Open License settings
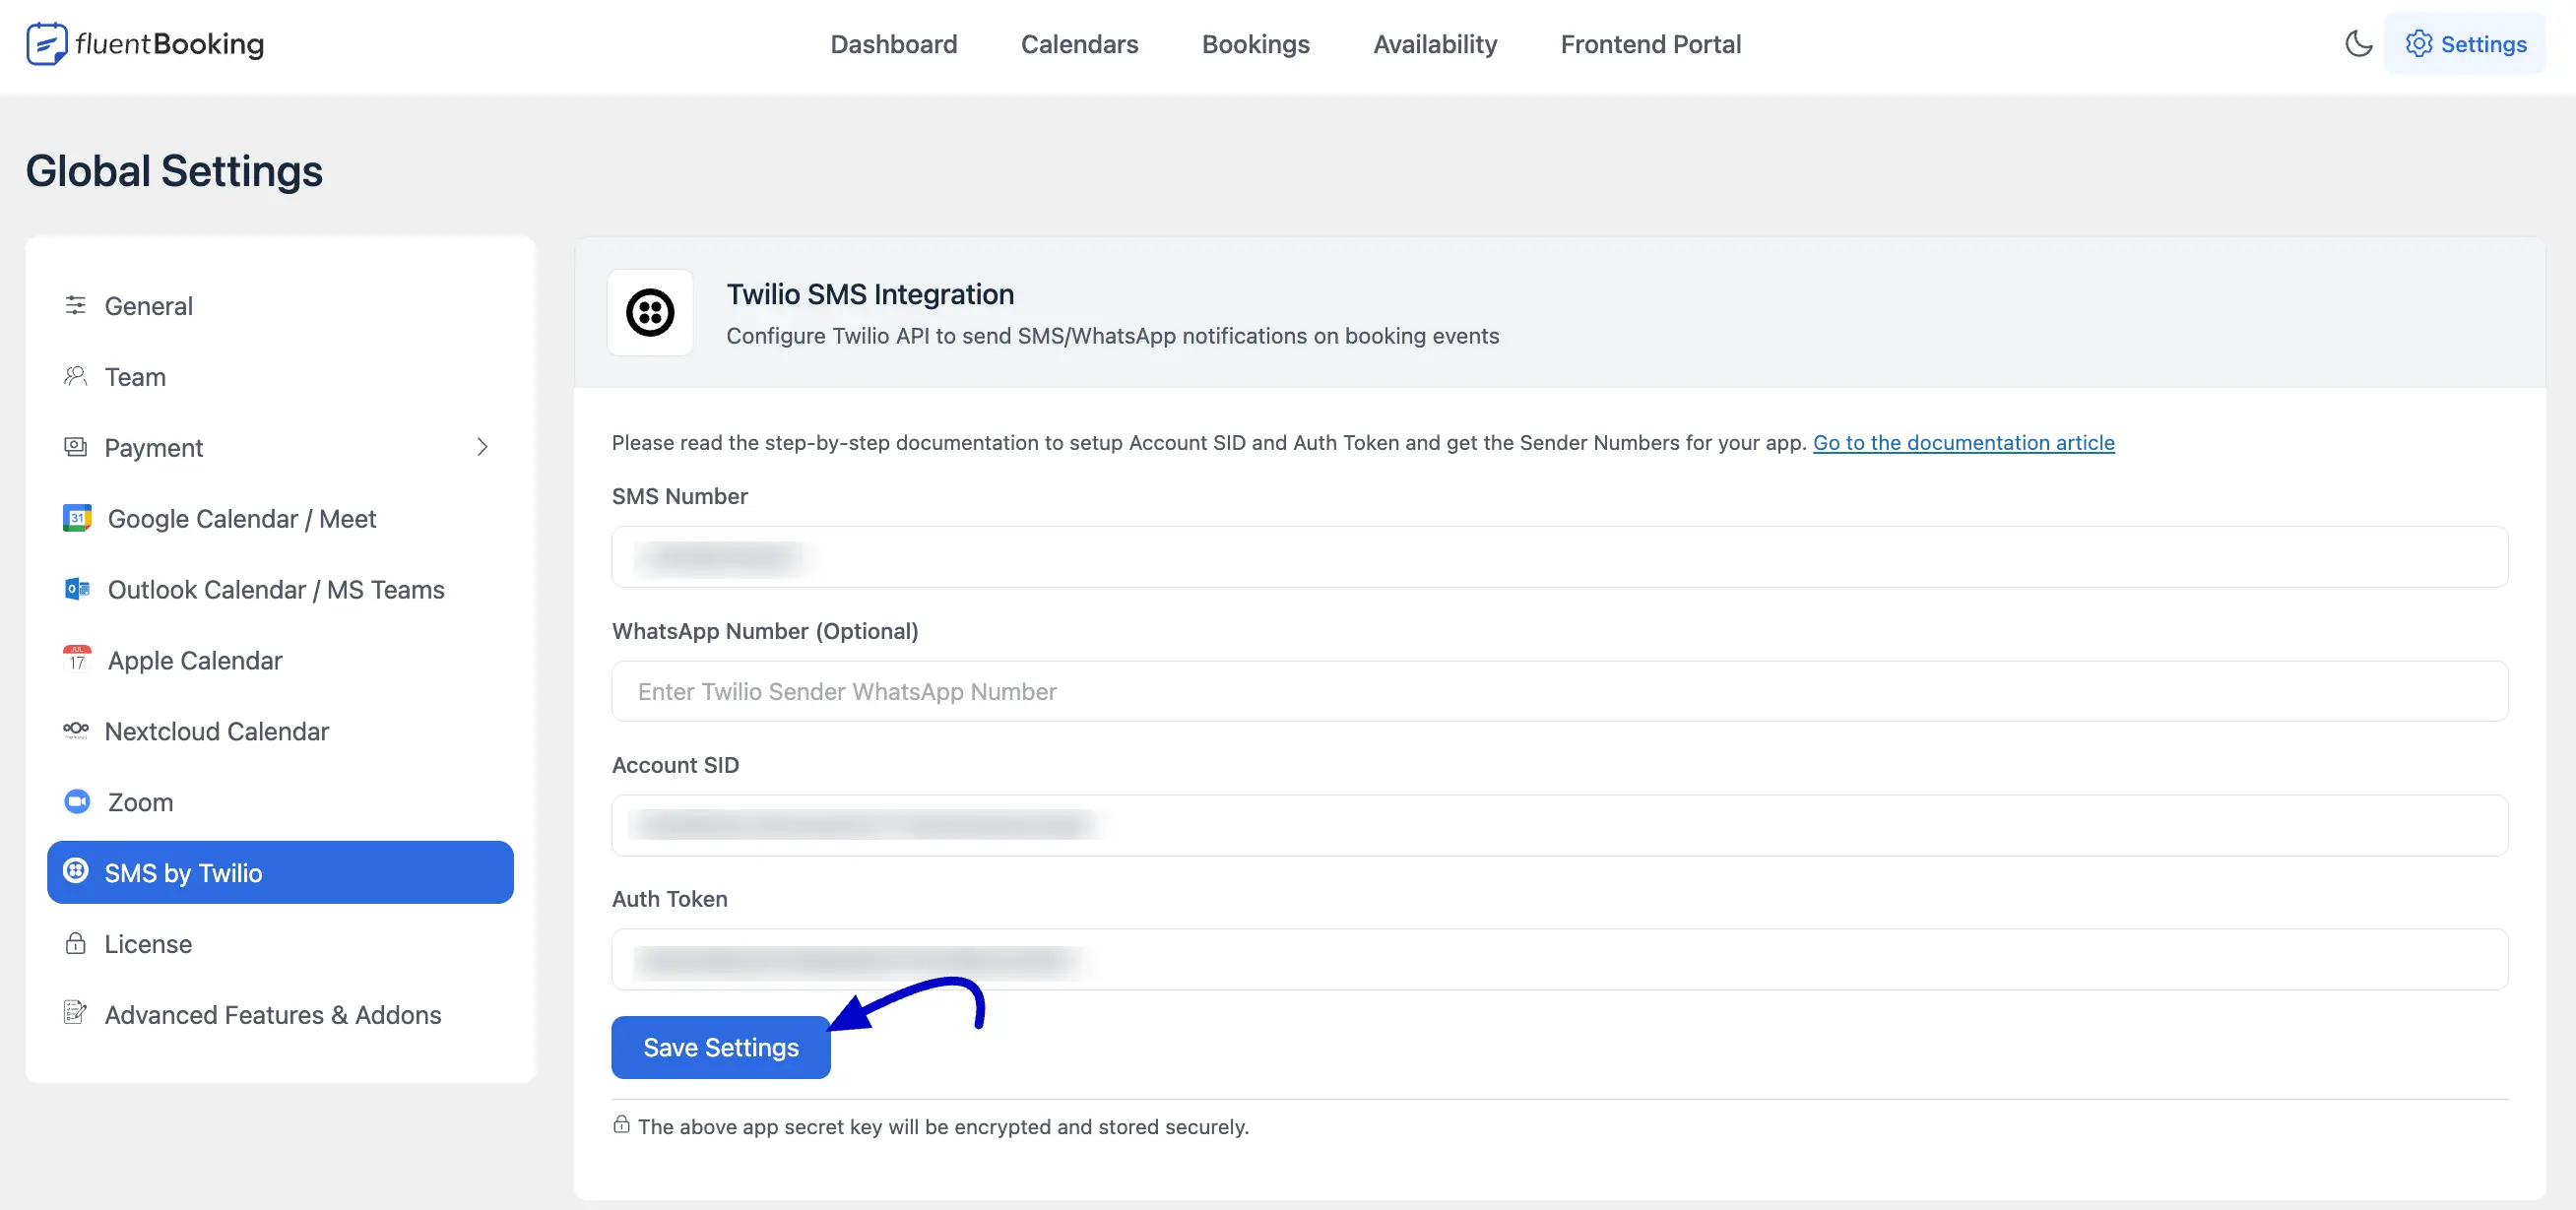Image resolution: width=2576 pixels, height=1210 pixels. pyautogui.click(x=280, y=944)
